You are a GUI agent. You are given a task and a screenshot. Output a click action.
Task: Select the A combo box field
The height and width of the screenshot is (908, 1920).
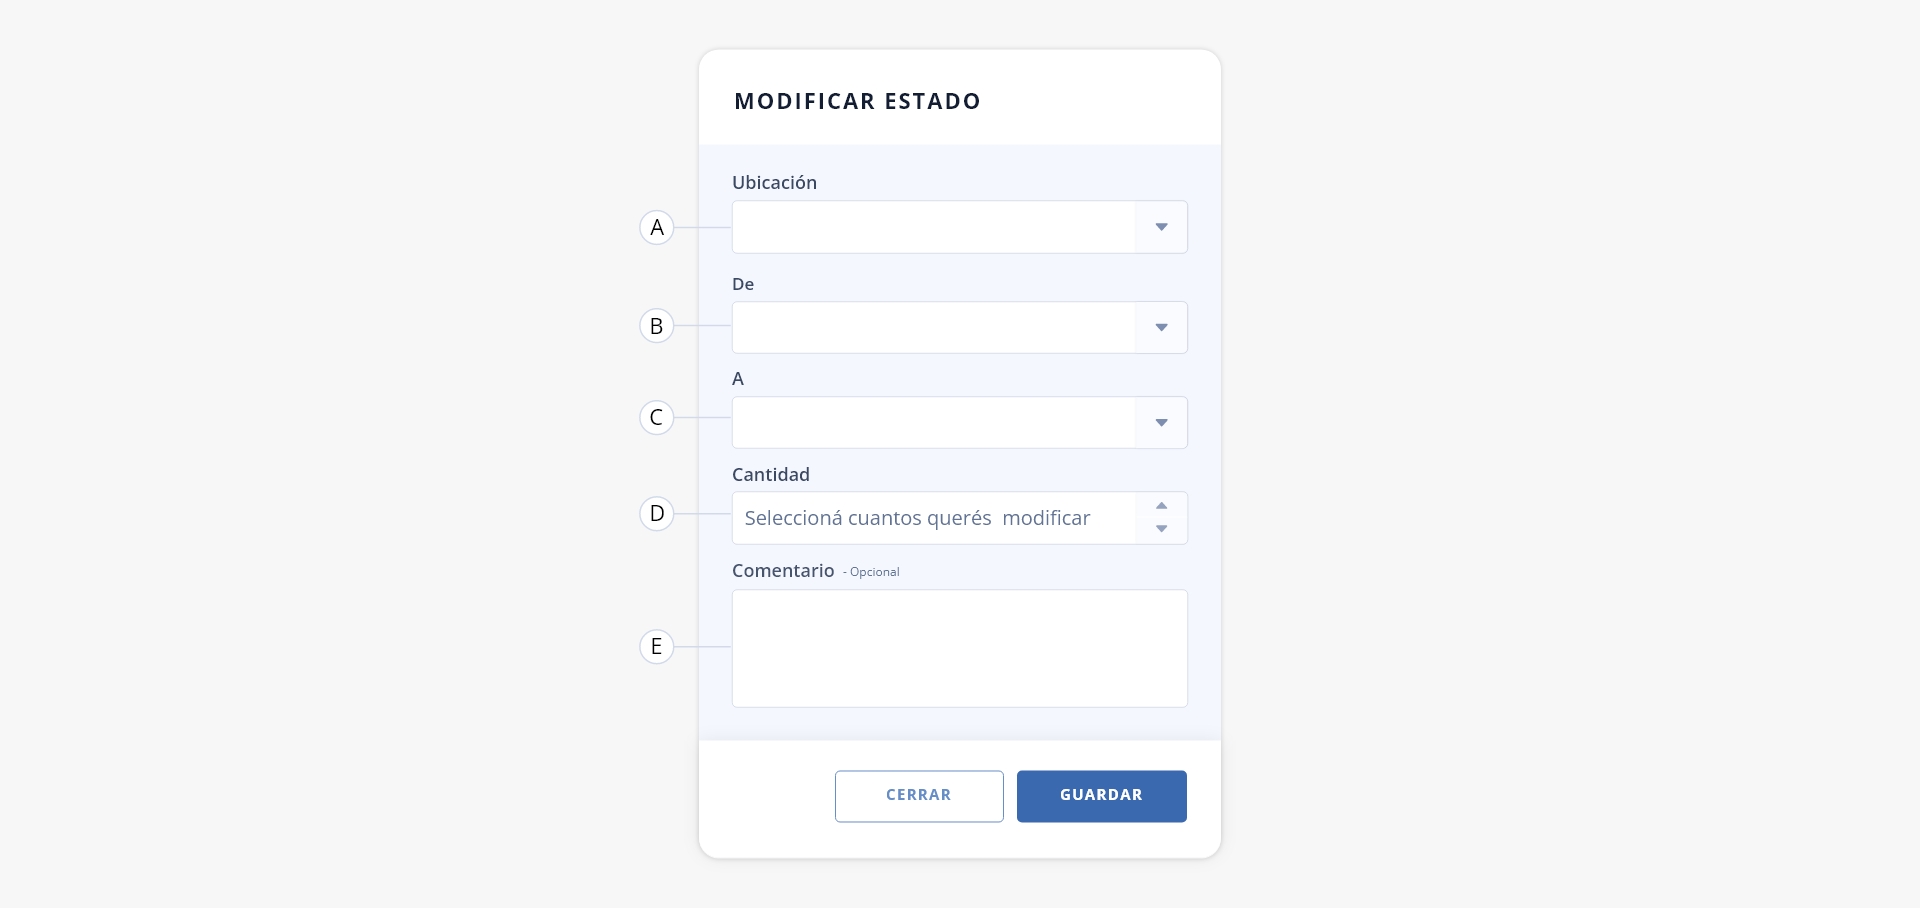[960, 422]
